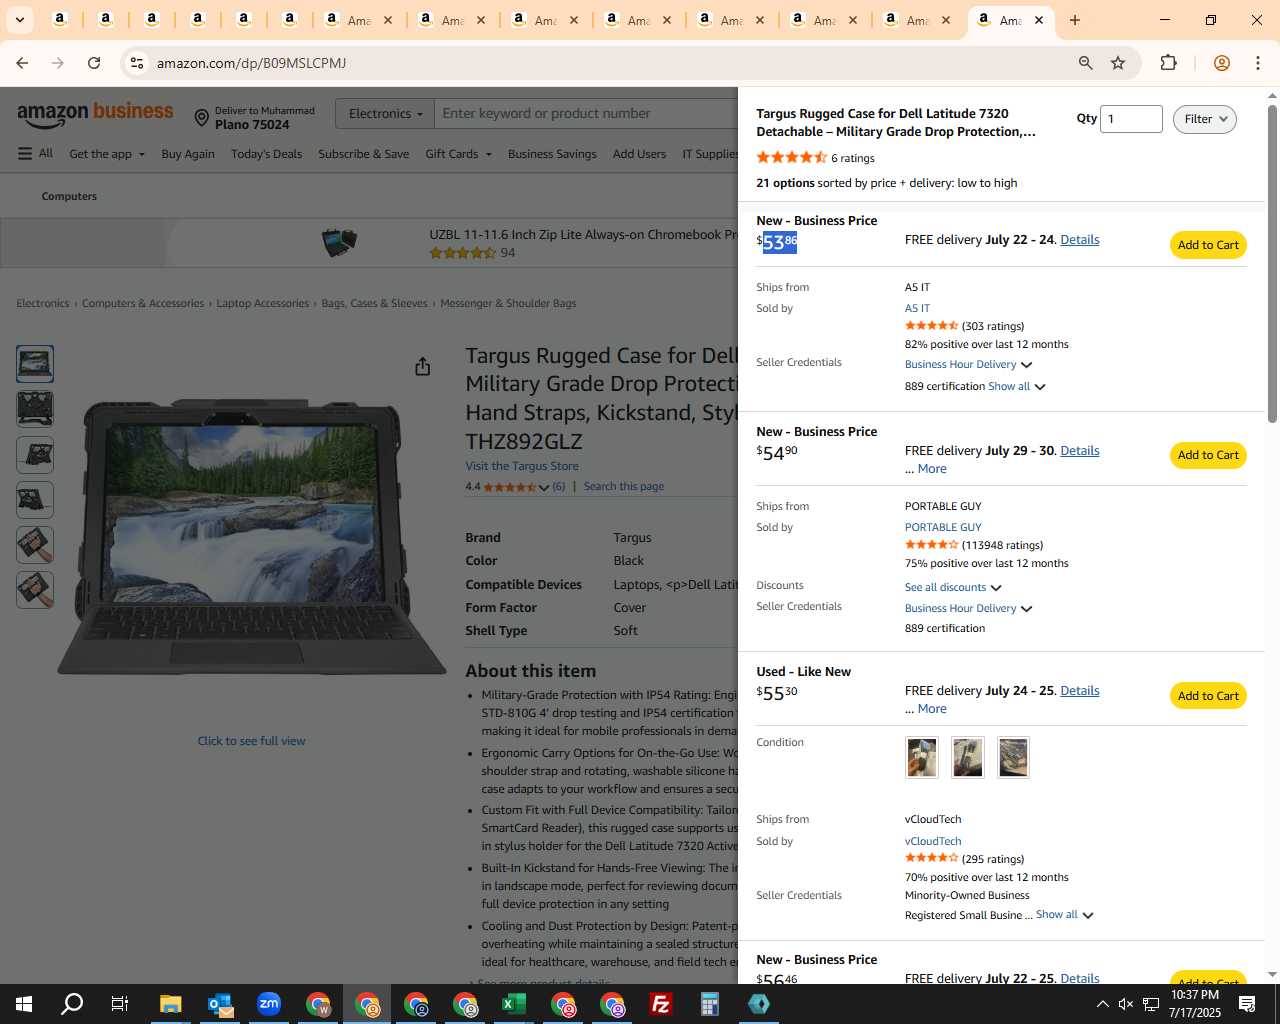Select the first product thumbnail image

click(x=35, y=364)
